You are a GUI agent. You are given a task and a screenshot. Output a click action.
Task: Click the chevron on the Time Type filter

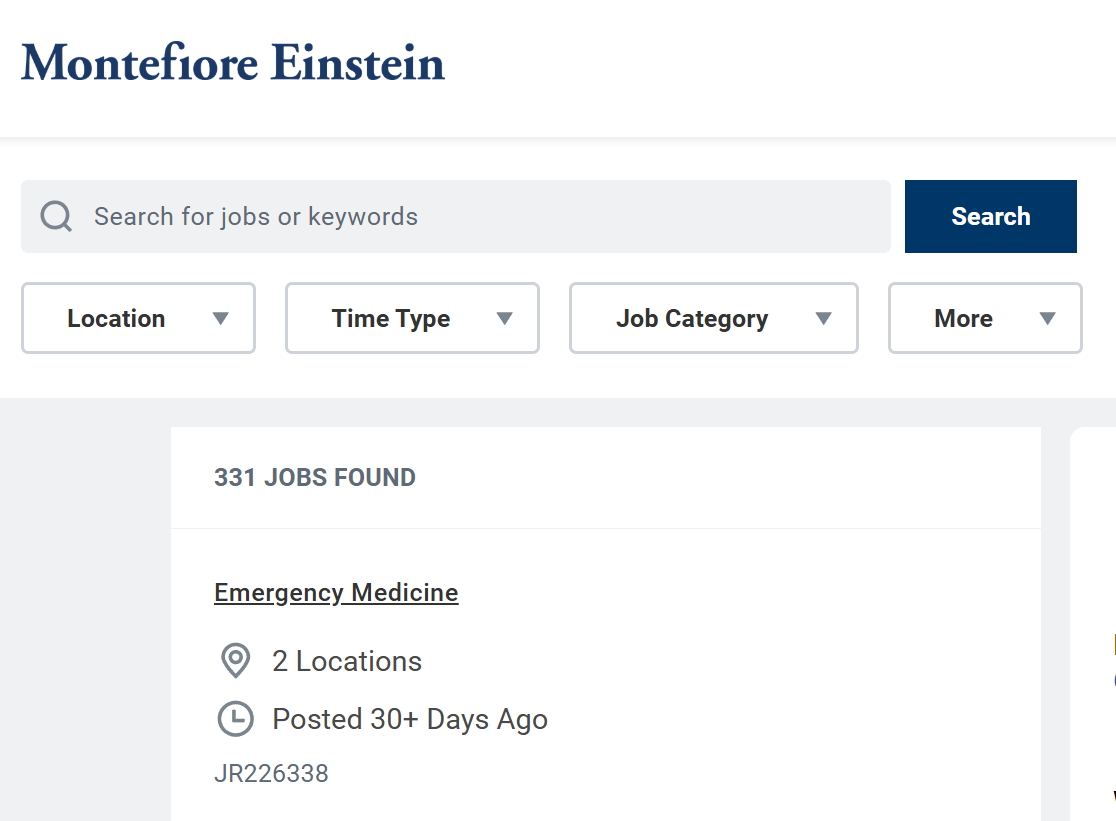pyautogui.click(x=503, y=318)
